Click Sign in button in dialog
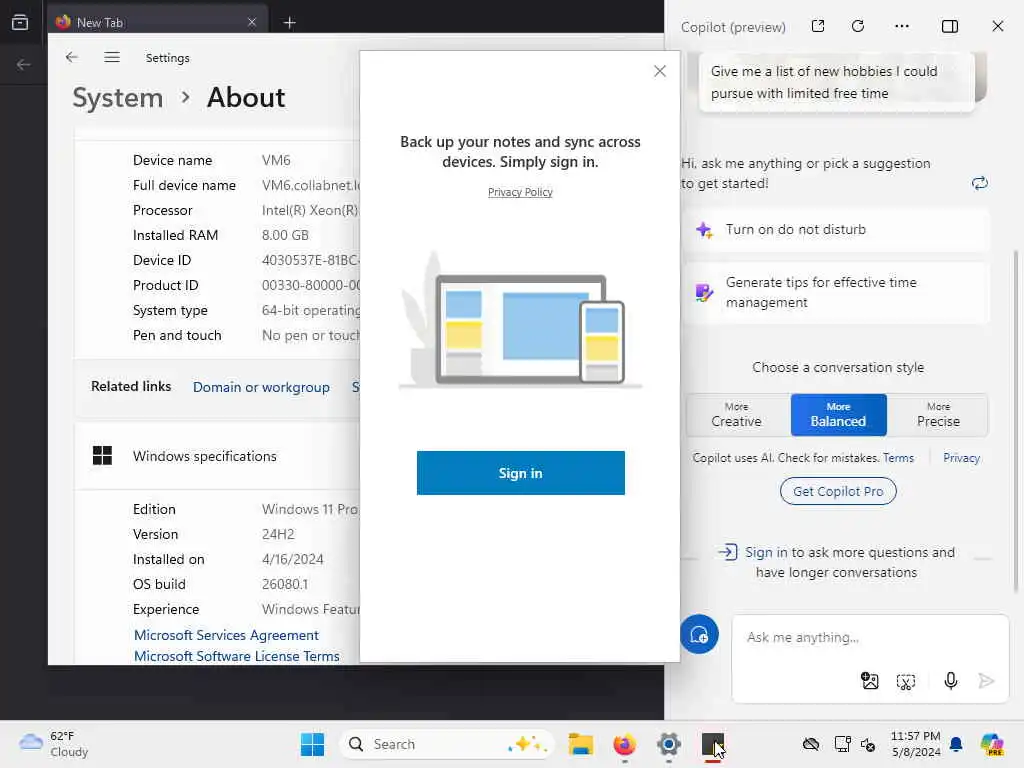The image size is (1024, 768). [x=520, y=473]
